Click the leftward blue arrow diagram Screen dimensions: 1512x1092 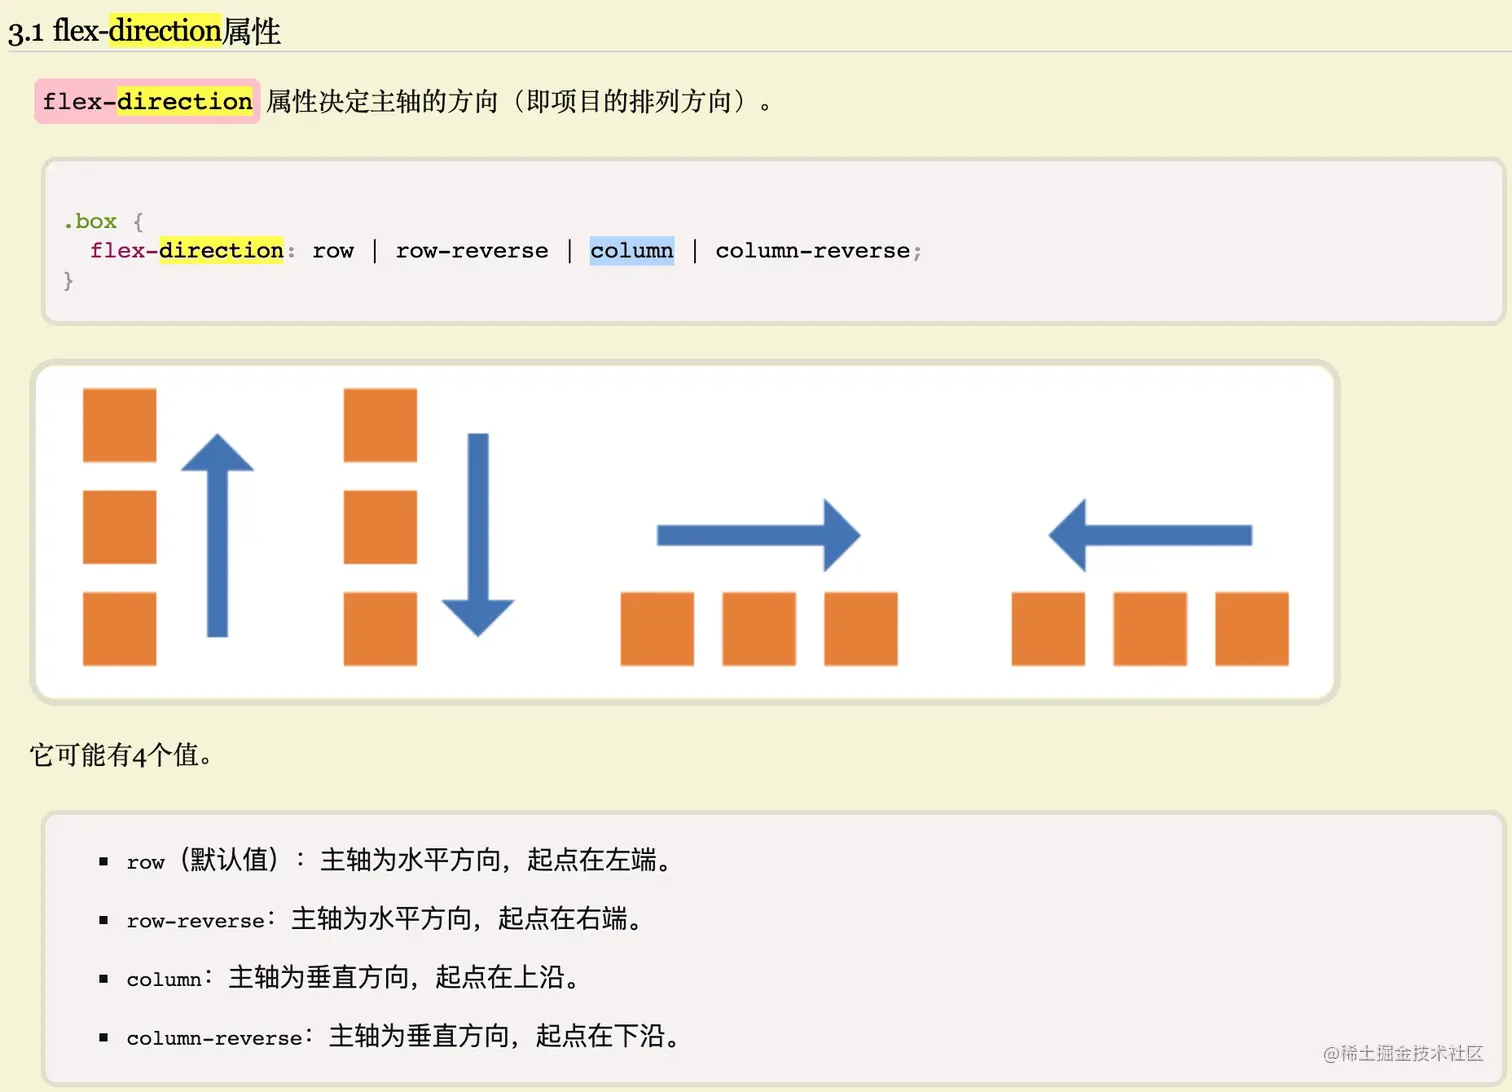point(1148,535)
